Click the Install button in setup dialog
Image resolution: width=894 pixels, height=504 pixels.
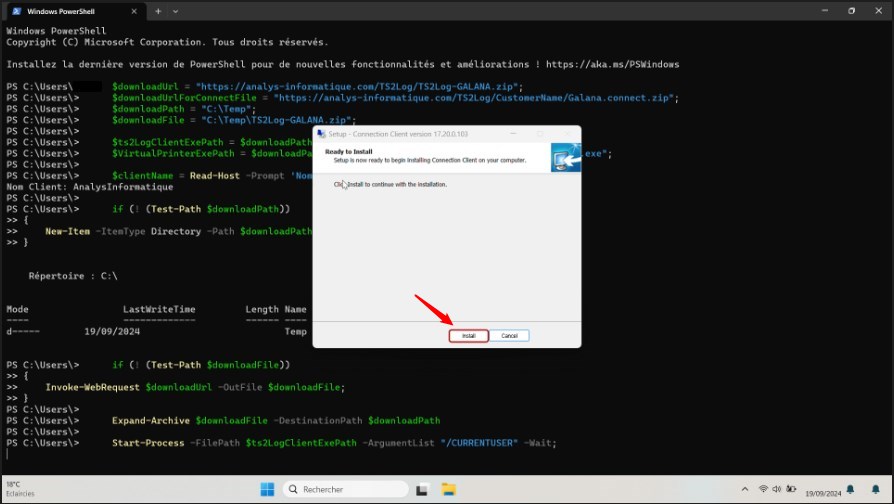469,336
